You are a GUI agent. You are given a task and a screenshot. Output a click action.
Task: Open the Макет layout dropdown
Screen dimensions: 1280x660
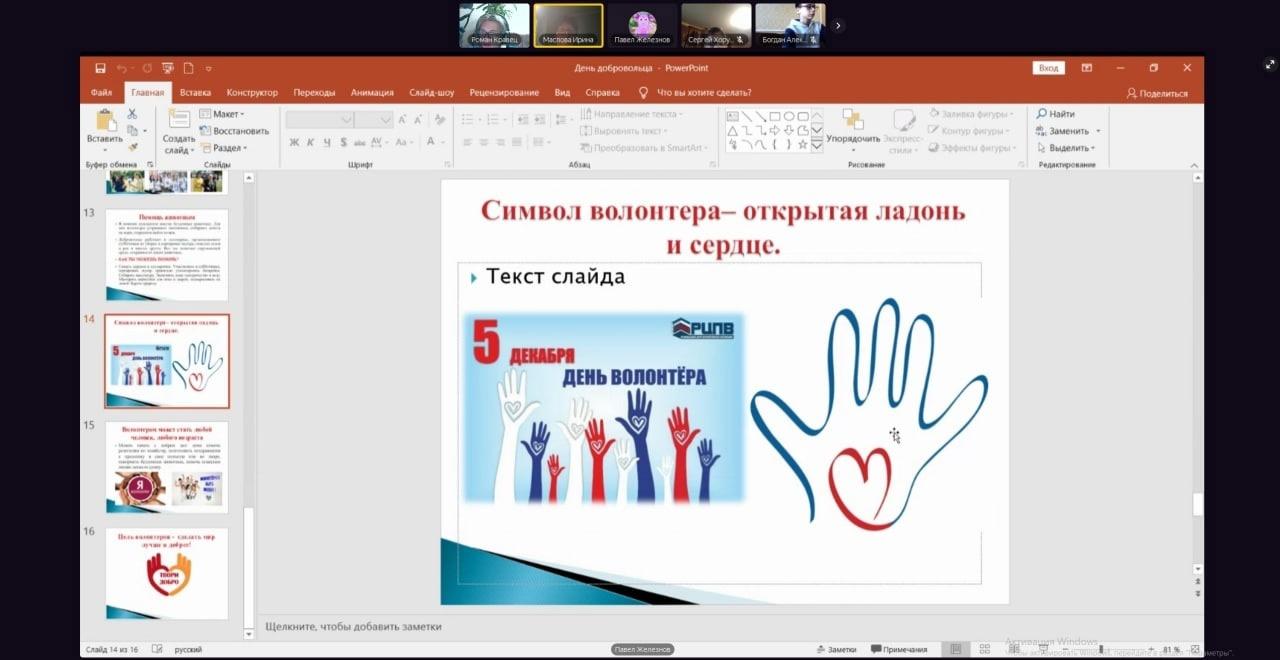point(222,114)
